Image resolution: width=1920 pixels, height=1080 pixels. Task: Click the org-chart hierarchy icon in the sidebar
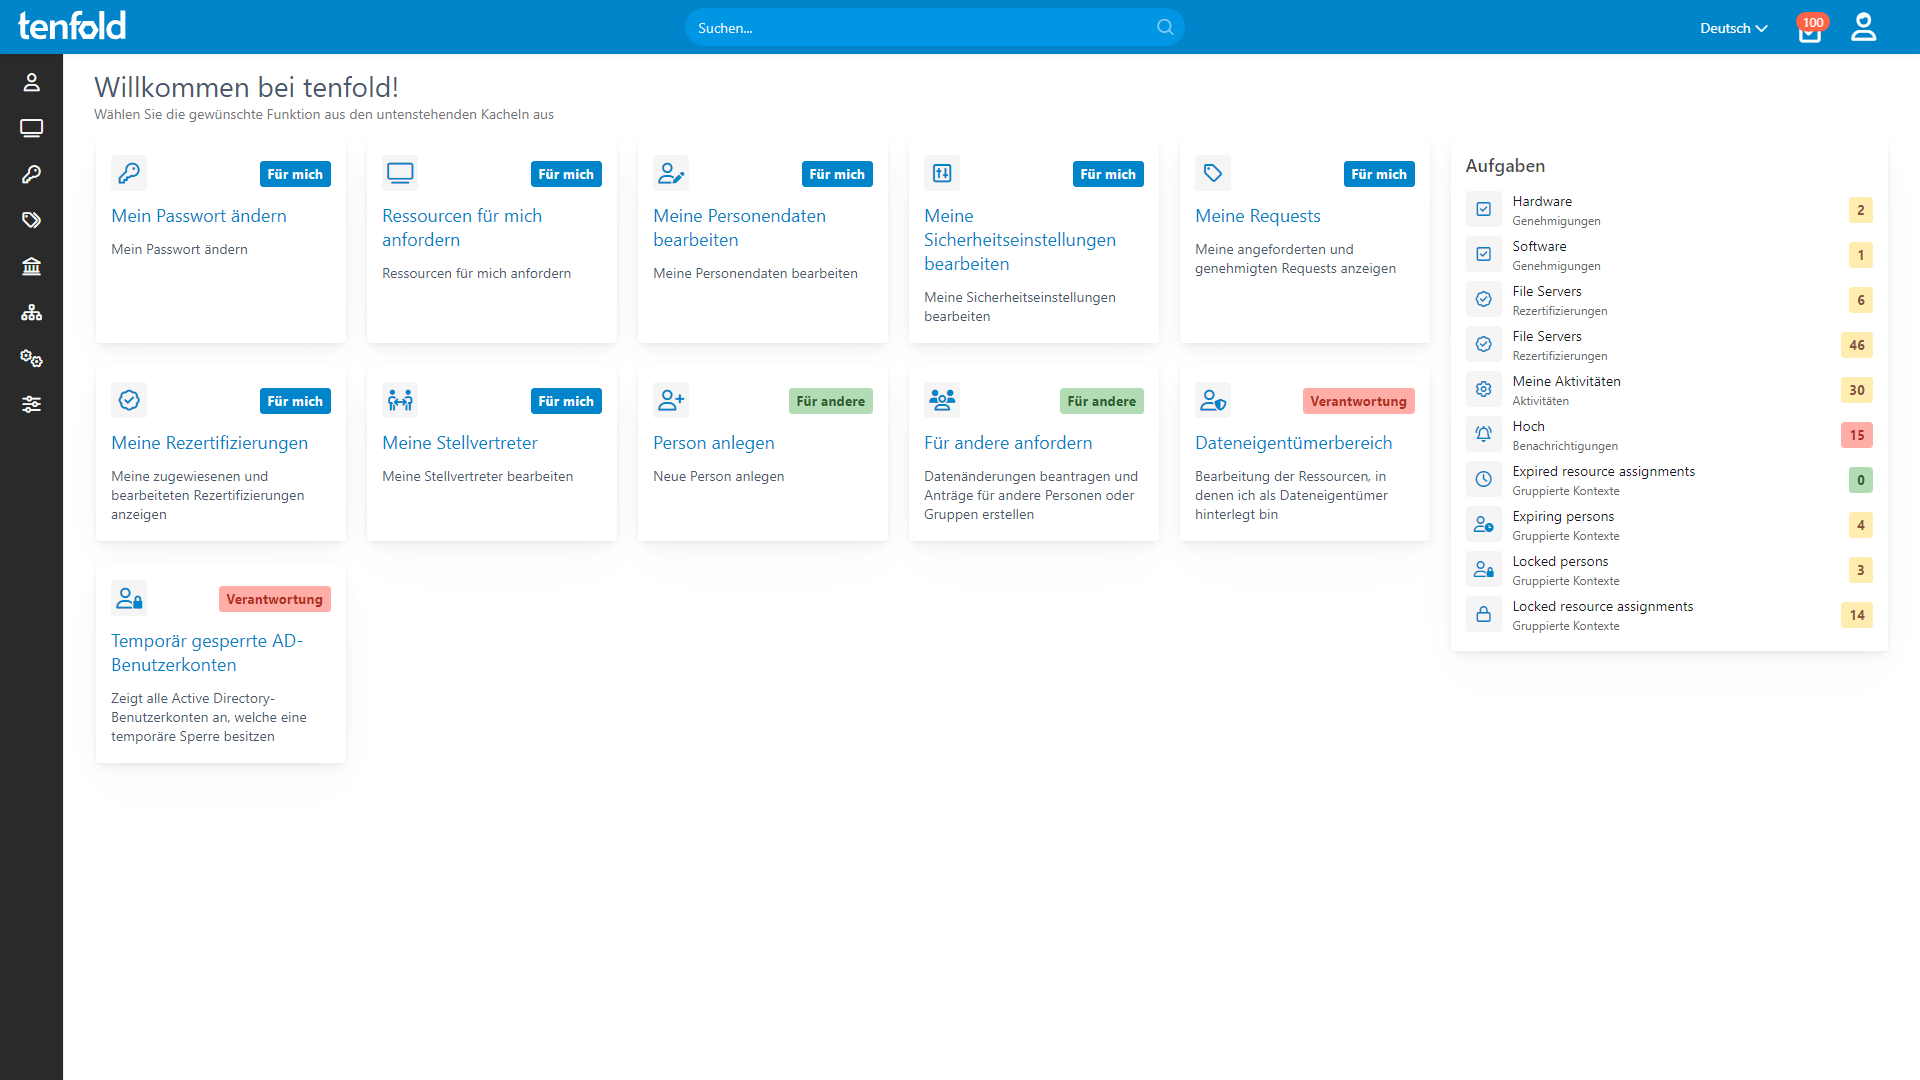(x=31, y=312)
